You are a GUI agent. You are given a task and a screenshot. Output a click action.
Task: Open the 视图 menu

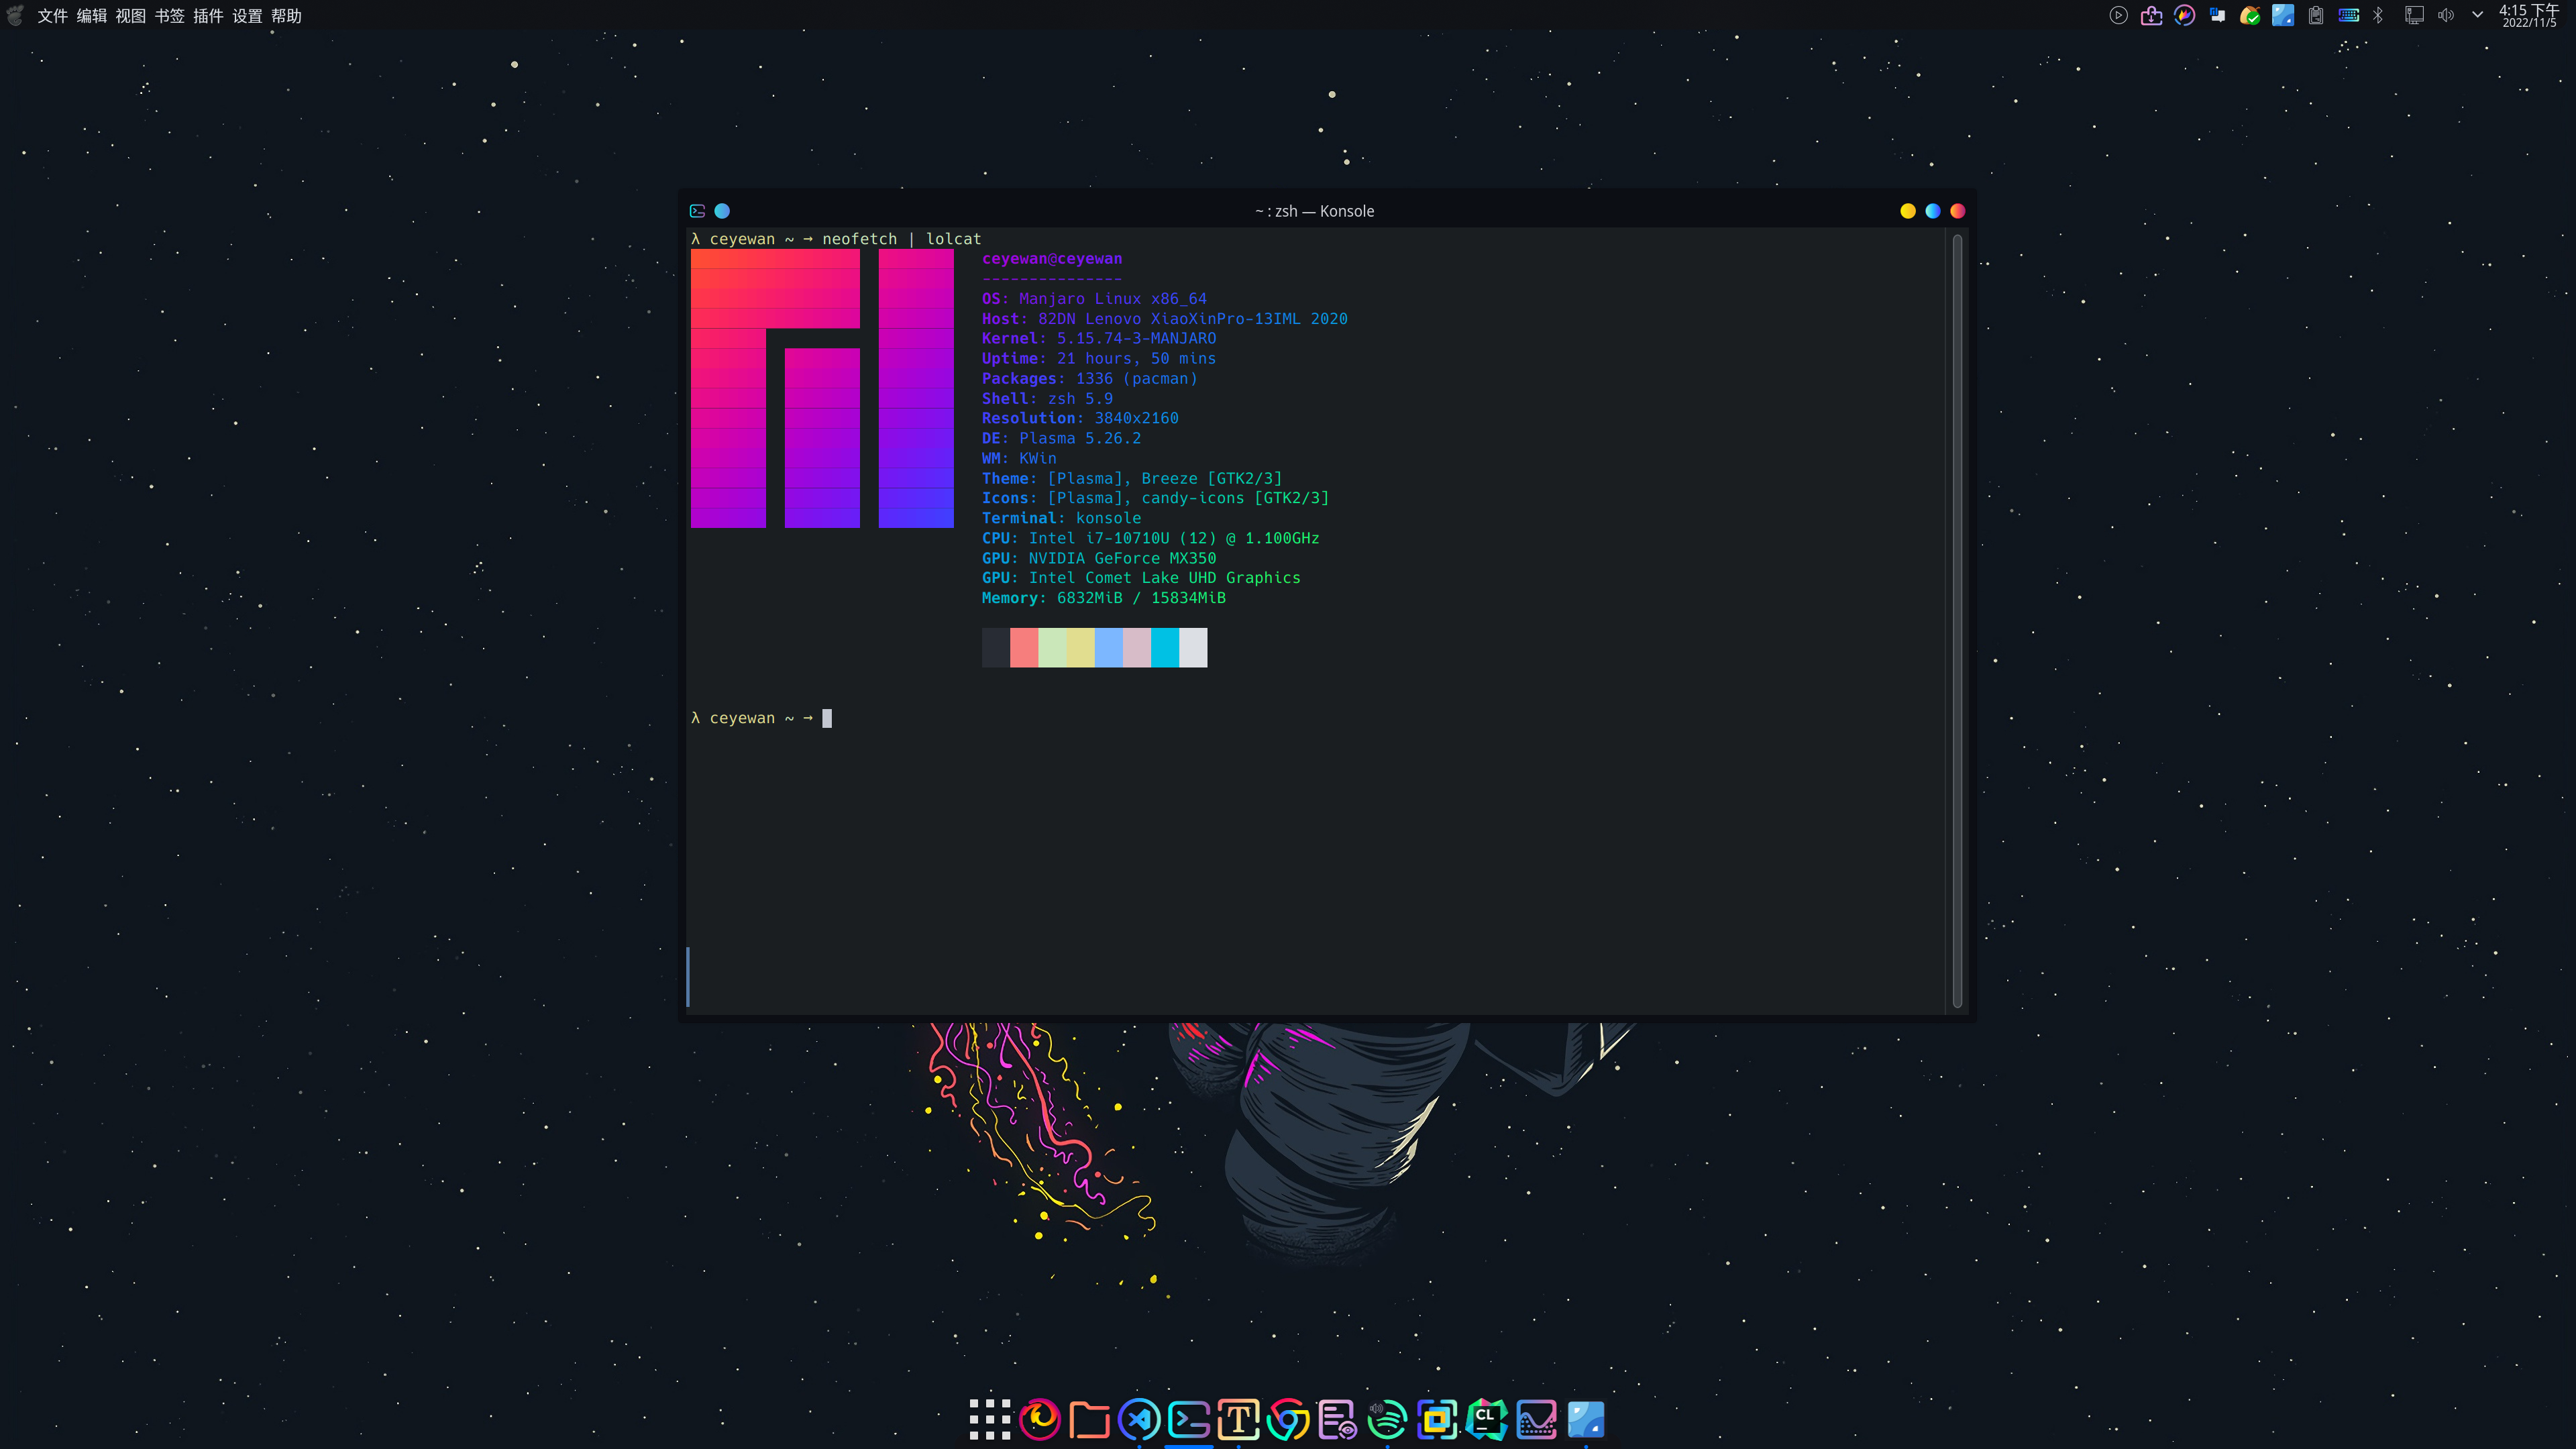[130, 16]
